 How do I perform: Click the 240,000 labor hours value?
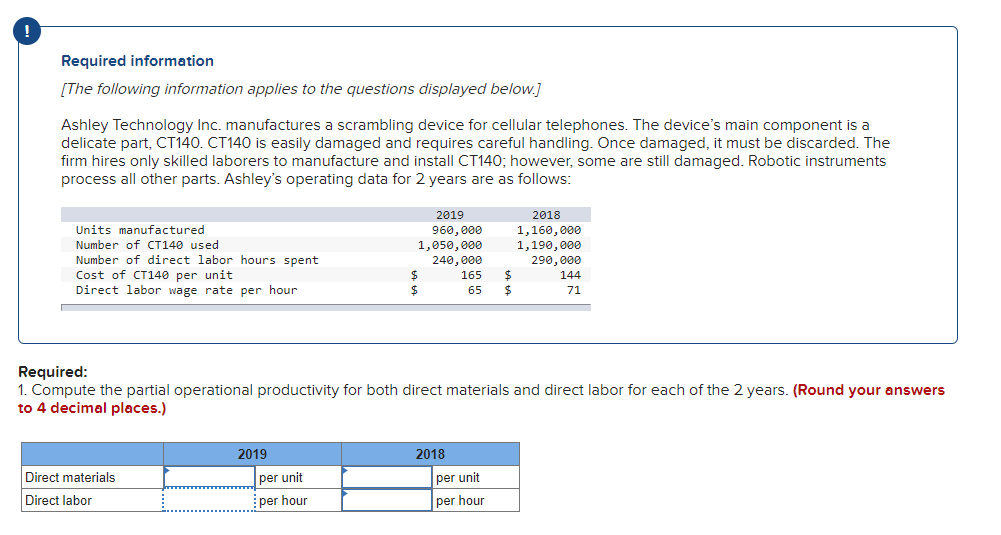pyautogui.click(x=457, y=260)
